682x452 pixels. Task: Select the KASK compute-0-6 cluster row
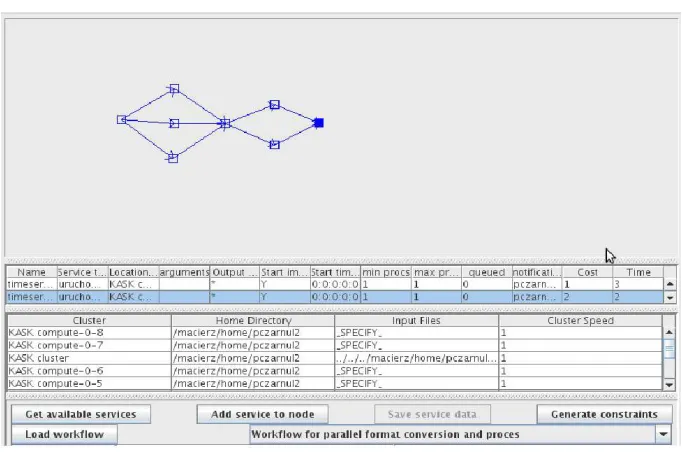[335, 371]
